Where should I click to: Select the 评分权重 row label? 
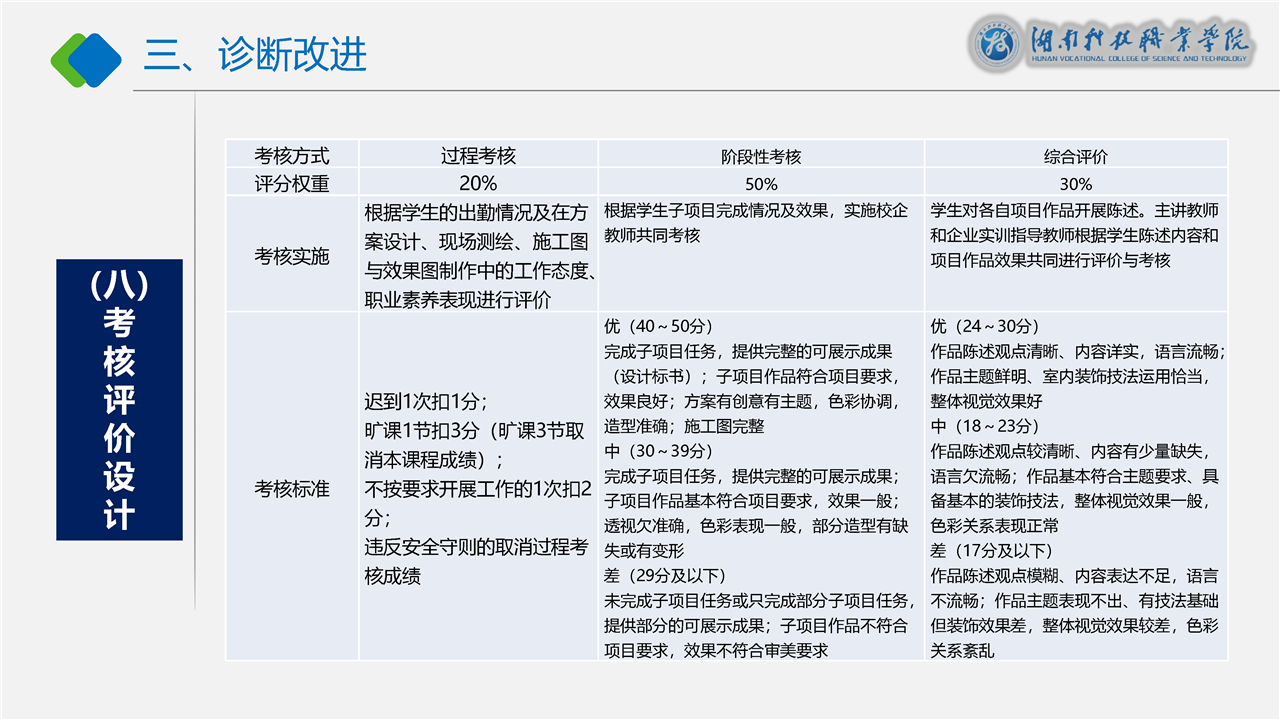pos(292,184)
